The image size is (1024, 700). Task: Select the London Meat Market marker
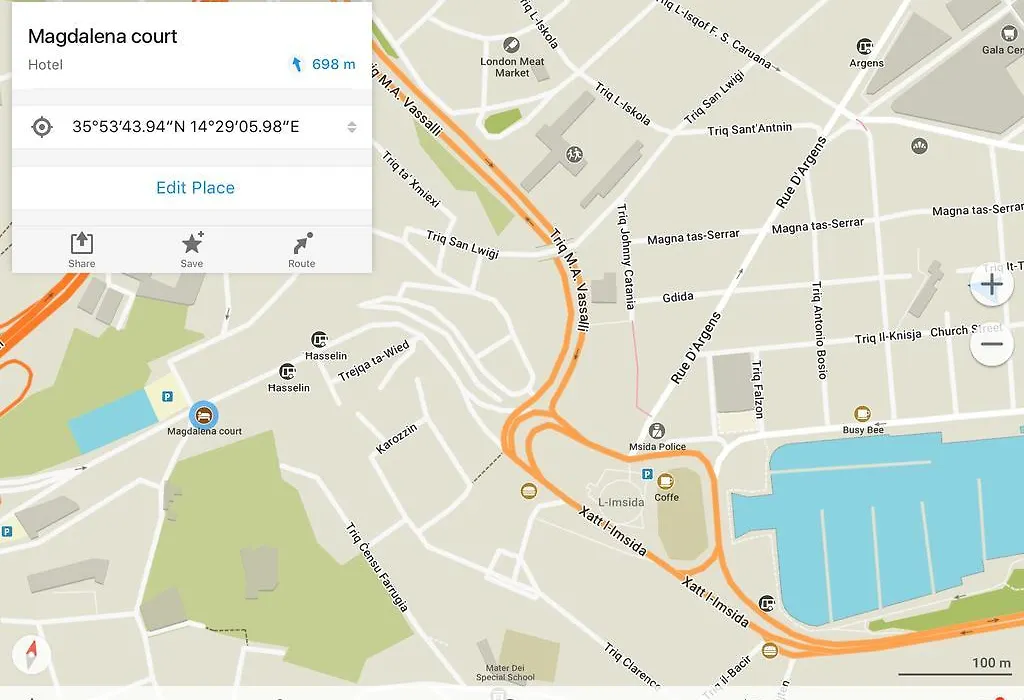click(x=511, y=45)
